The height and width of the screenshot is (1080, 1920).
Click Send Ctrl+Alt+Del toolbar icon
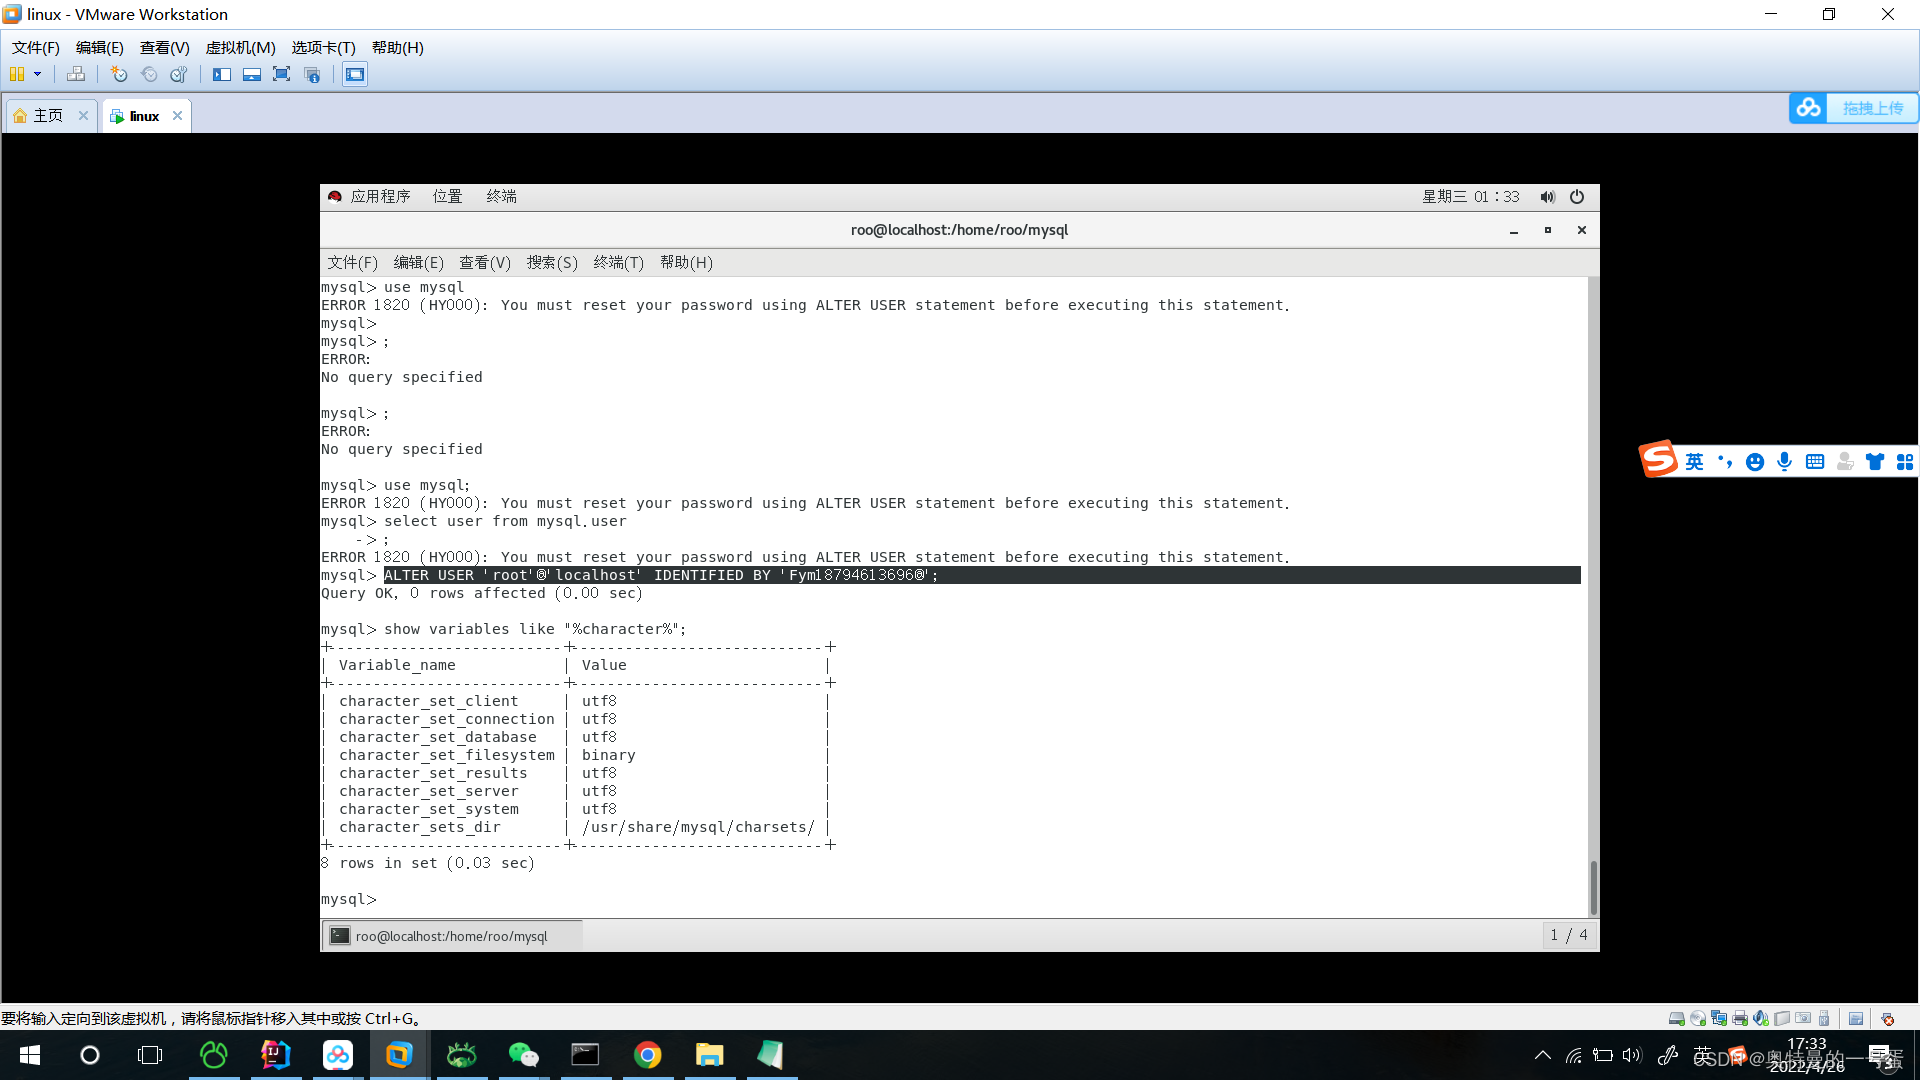click(76, 74)
